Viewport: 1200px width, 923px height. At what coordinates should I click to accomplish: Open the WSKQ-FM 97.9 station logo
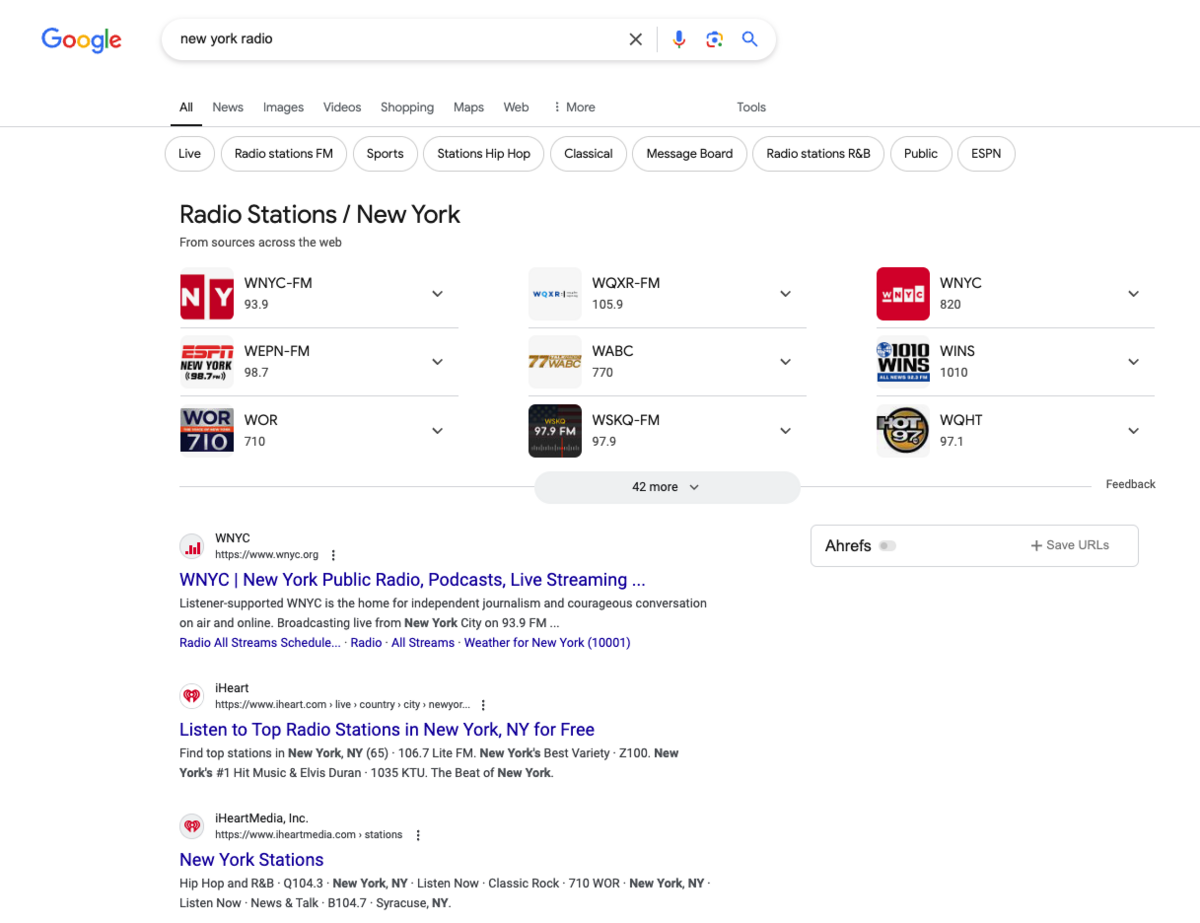pos(555,431)
